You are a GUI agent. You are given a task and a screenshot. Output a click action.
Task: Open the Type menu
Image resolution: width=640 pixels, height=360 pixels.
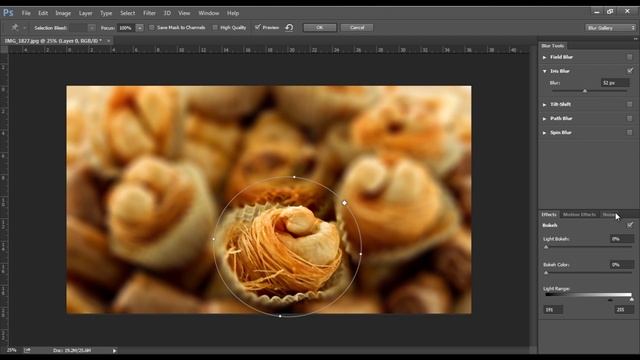(106, 13)
